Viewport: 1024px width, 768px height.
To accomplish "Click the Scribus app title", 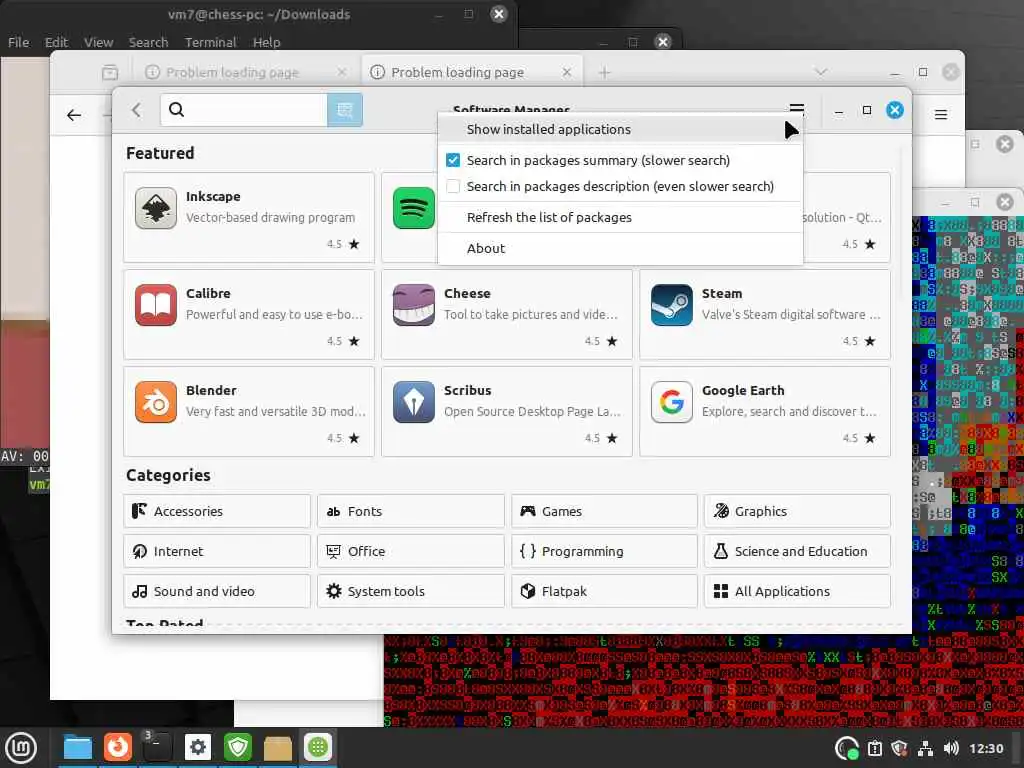I will coord(468,391).
